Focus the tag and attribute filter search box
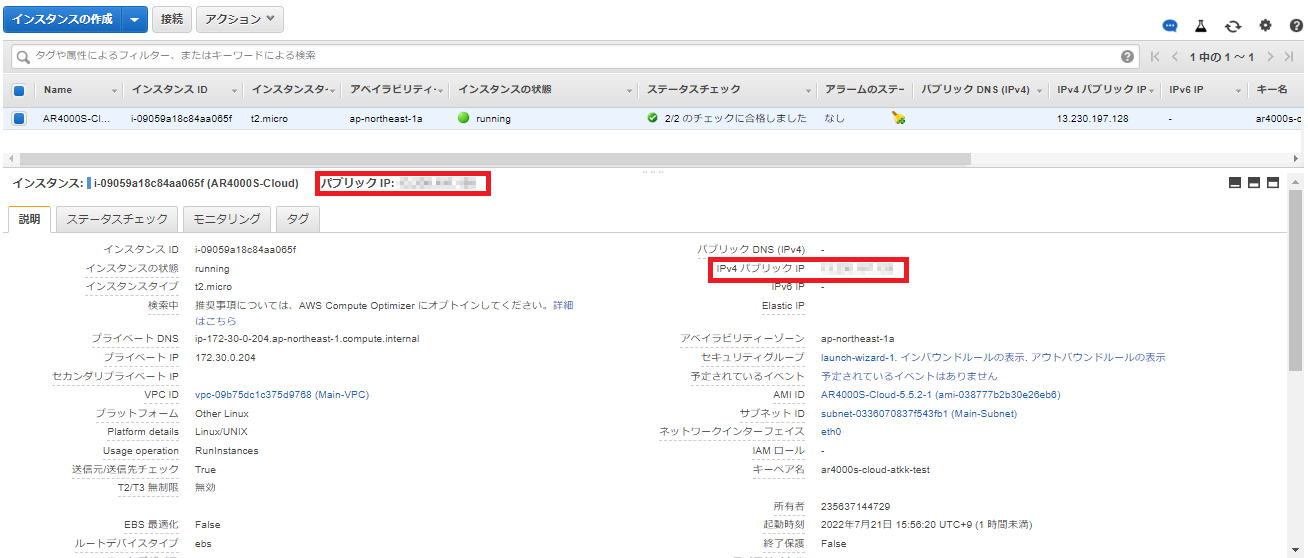The height and width of the screenshot is (558, 1308). point(560,56)
